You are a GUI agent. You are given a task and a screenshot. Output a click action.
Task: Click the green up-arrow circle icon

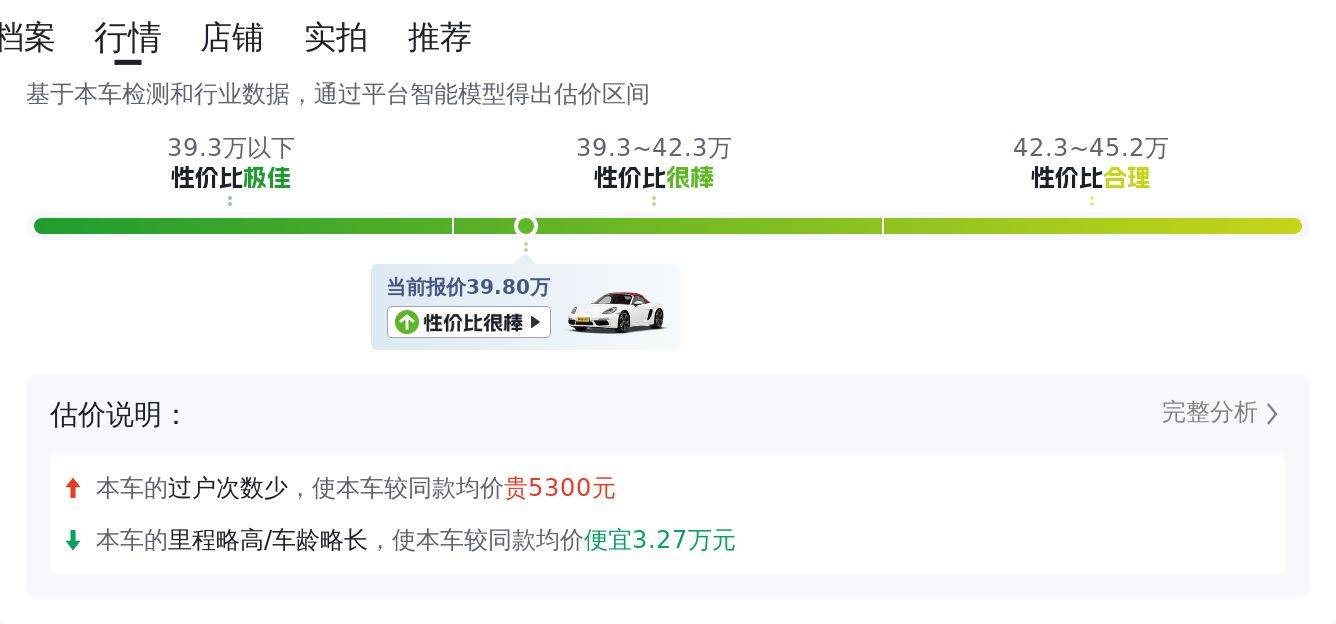coord(406,322)
